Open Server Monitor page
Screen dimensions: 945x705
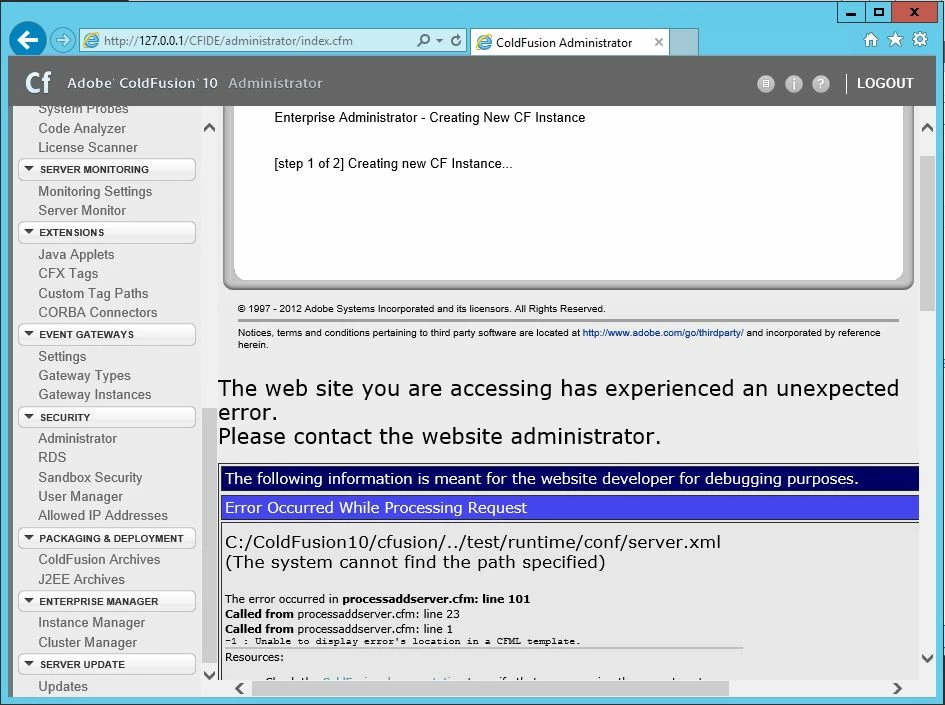[82, 210]
